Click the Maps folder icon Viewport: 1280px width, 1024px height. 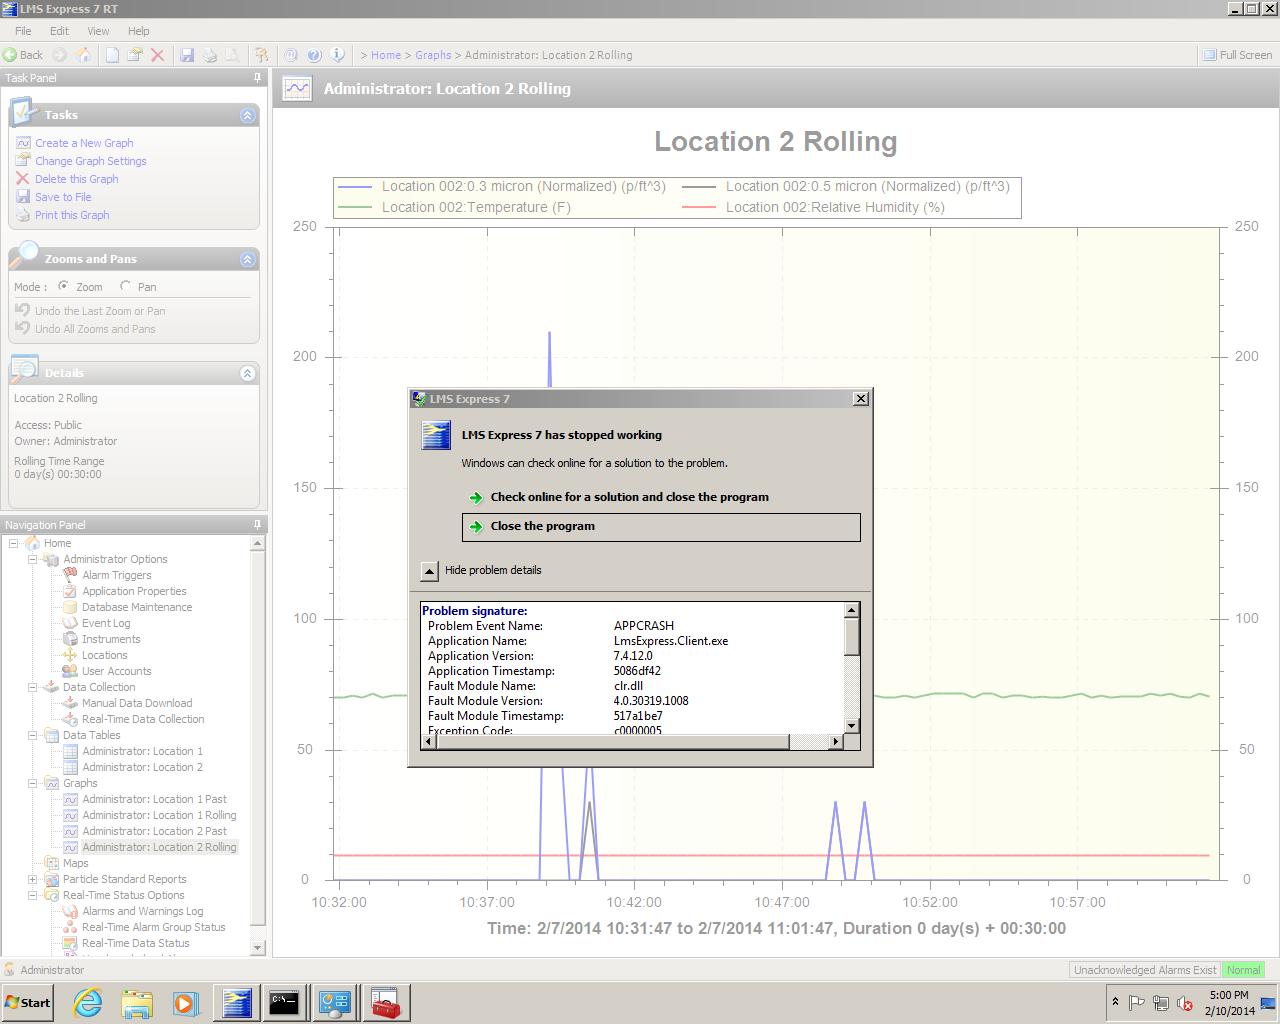(x=51, y=863)
